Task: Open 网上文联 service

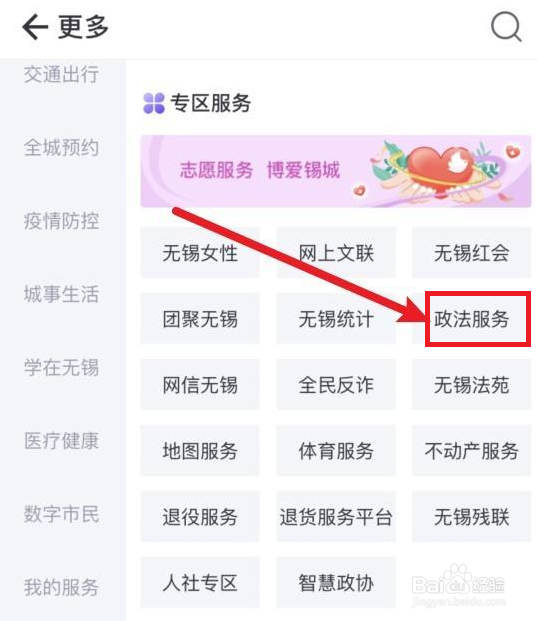Action: pyautogui.click(x=336, y=253)
